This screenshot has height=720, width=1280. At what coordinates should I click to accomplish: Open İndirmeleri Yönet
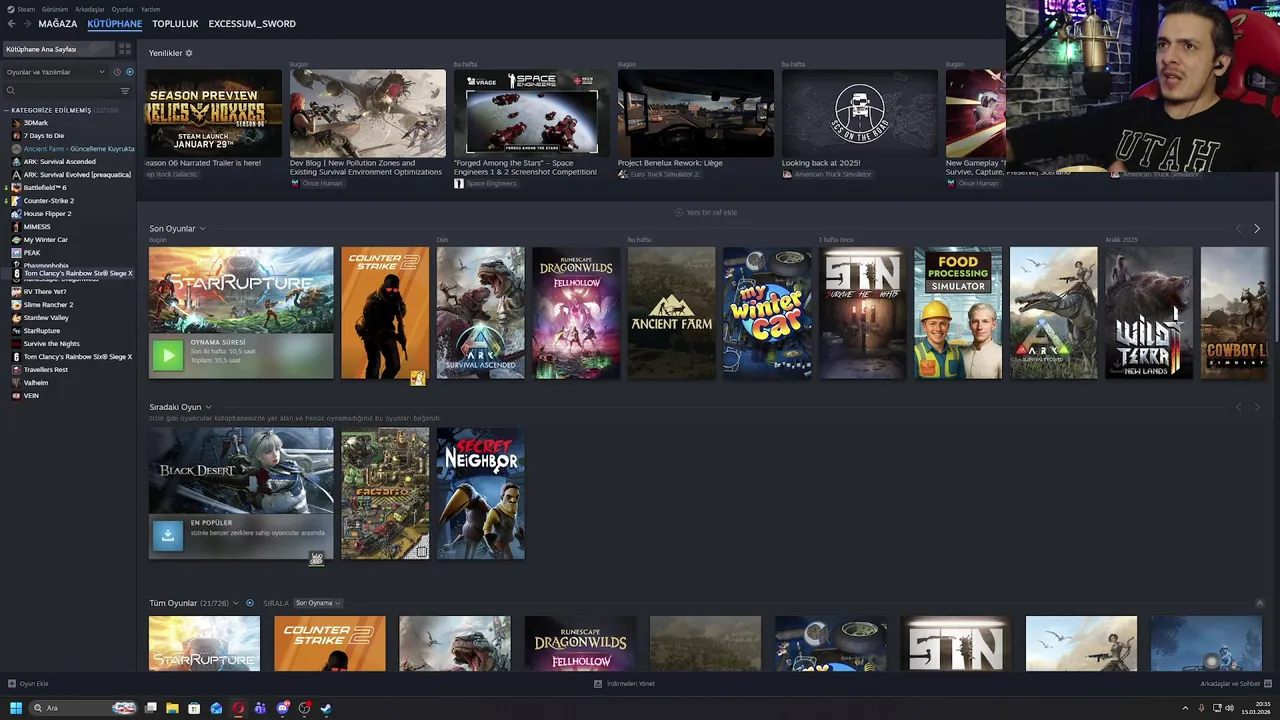625,684
